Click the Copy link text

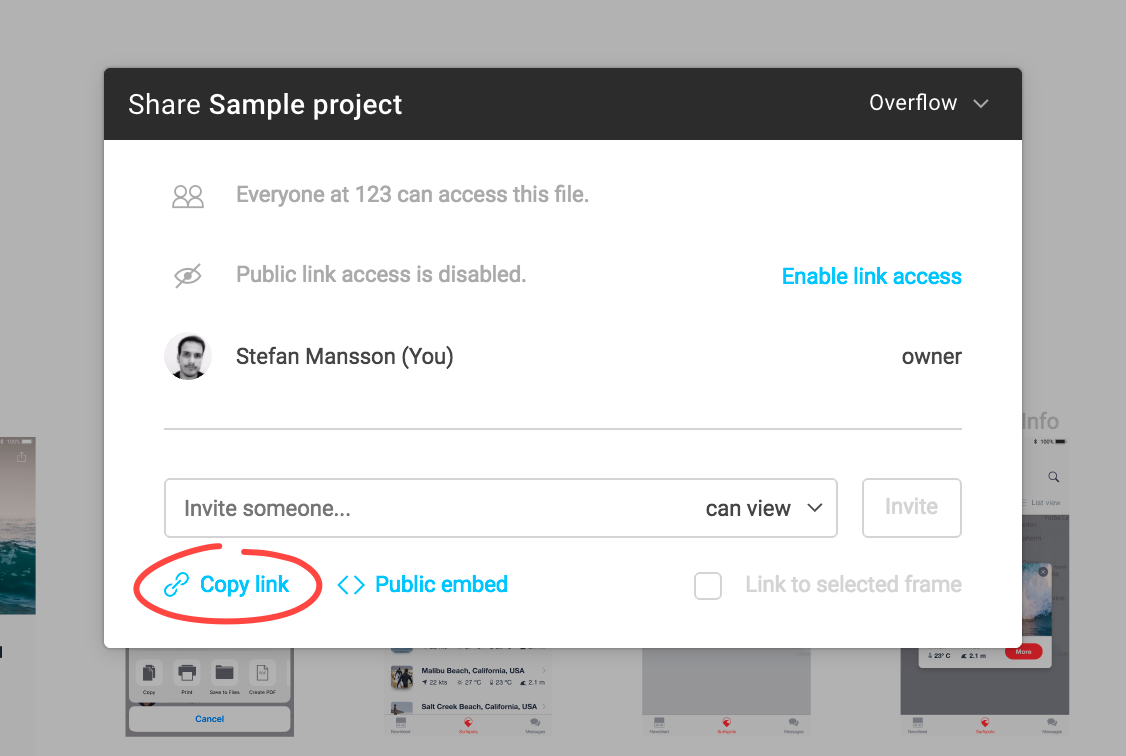244,585
